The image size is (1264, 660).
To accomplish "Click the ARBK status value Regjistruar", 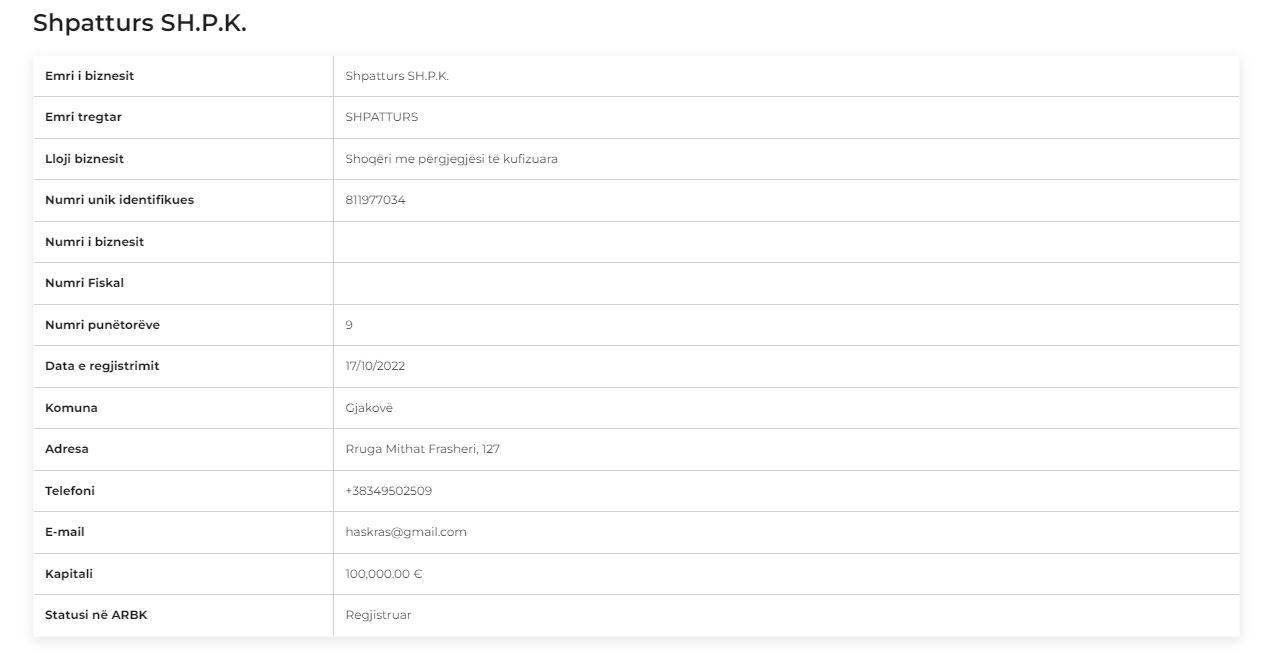I will pos(378,615).
